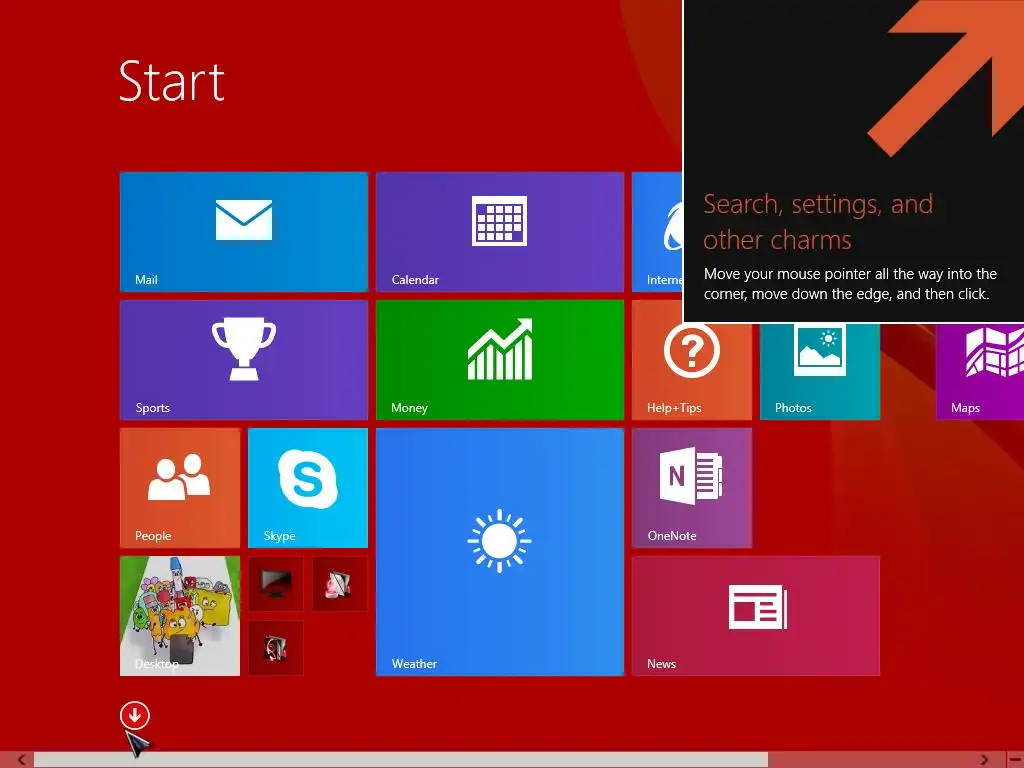Launch the OneNote tile

[x=692, y=488]
